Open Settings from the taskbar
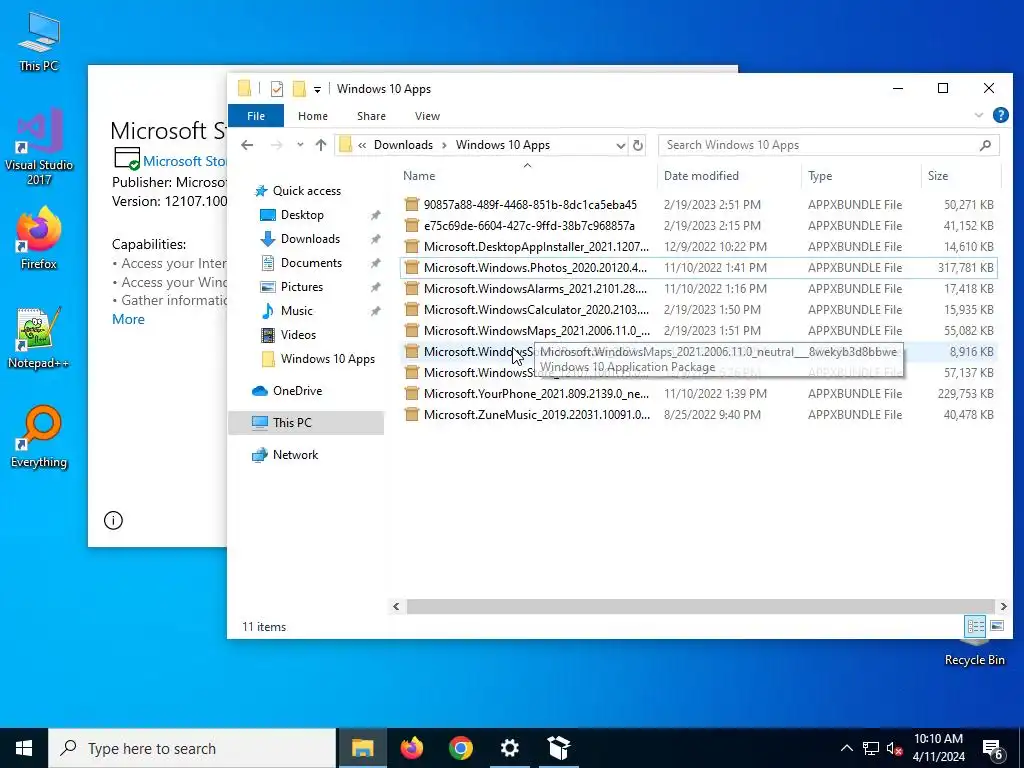The height and width of the screenshot is (768, 1024). 509,748
